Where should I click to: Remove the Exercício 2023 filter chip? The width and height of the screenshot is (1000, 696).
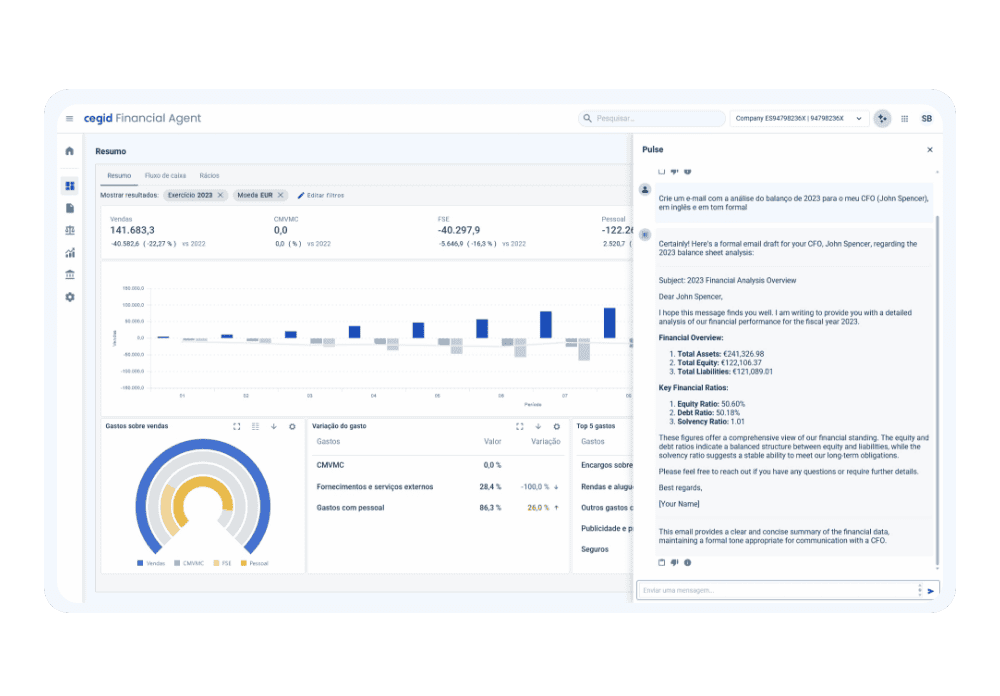(x=221, y=195)
